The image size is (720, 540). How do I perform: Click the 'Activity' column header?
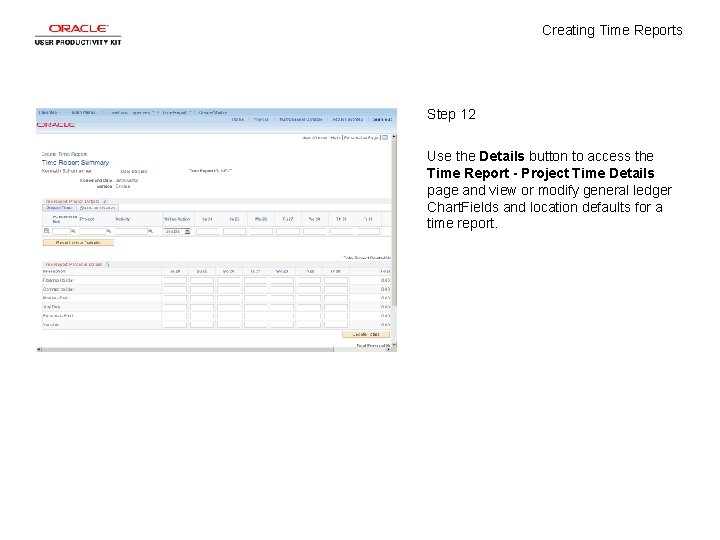click(123, 219)
